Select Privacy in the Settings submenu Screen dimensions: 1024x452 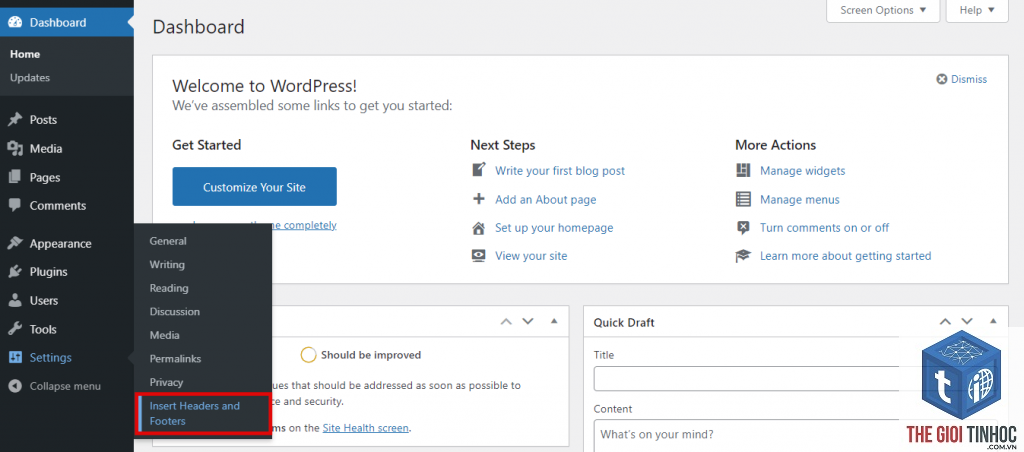[167, 382]
